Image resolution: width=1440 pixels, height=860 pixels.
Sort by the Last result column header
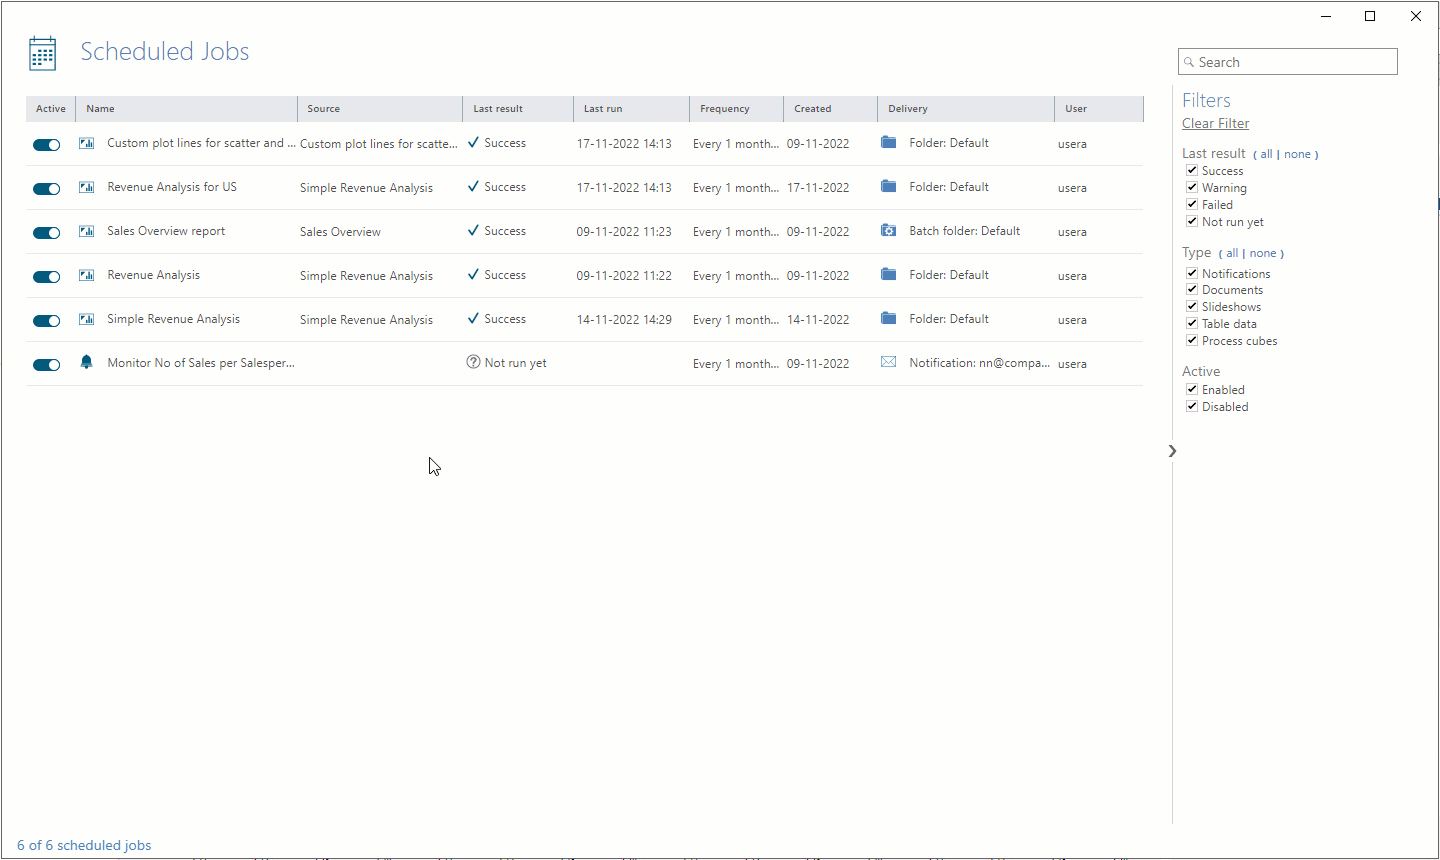(518, 109)
